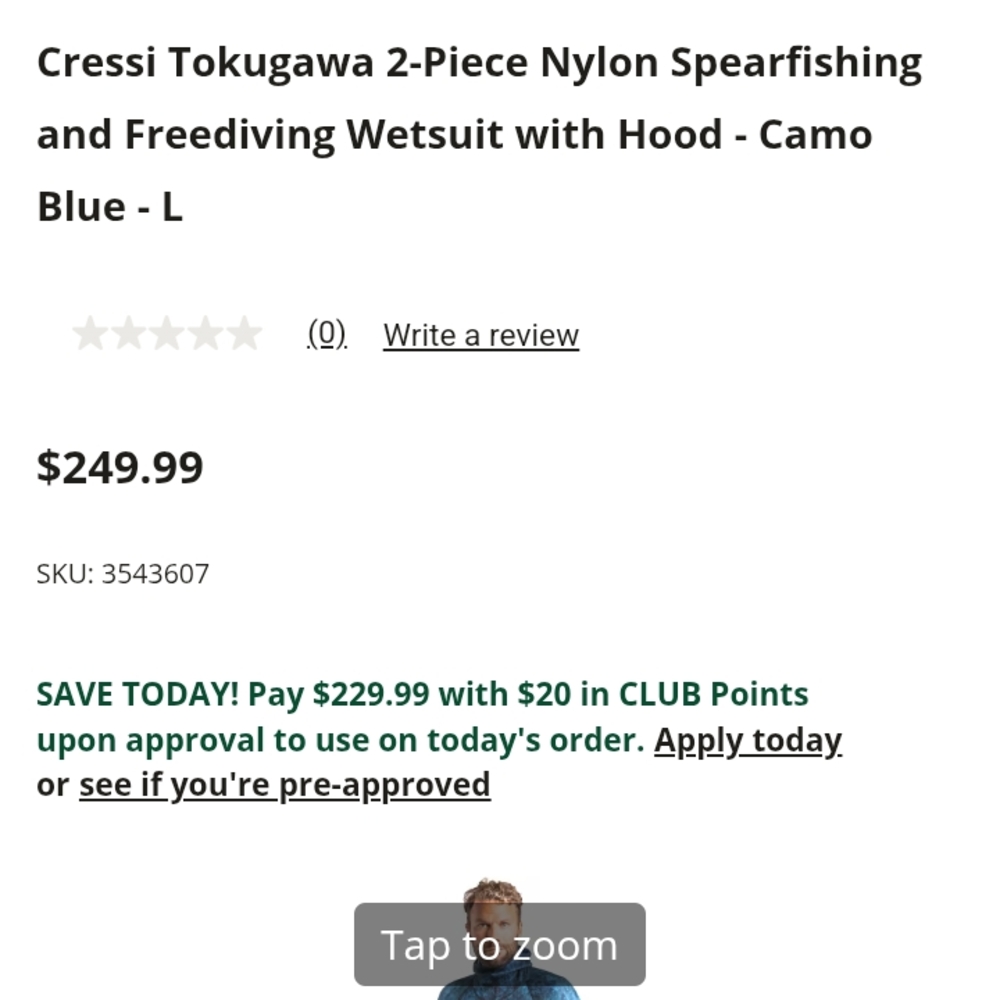The image size is (1000, 1000).
Task: Open "Write a review"
Action: [480, 334]
